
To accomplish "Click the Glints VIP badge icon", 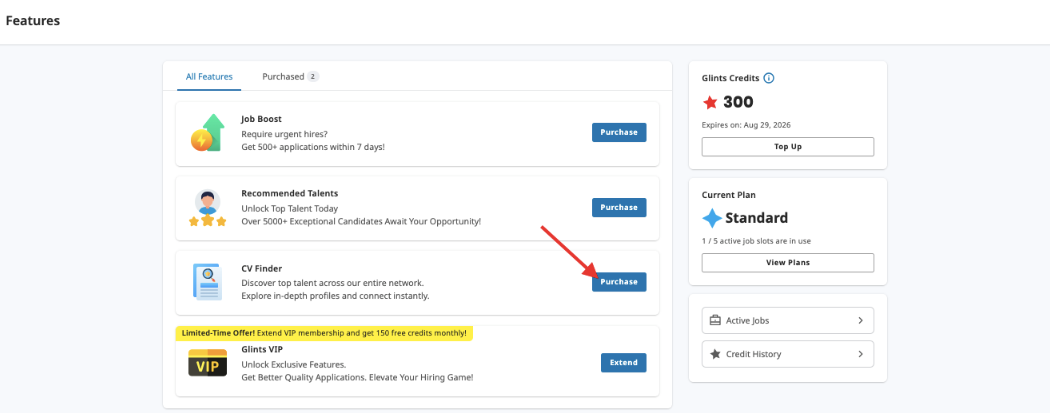I will click(208, 363).
